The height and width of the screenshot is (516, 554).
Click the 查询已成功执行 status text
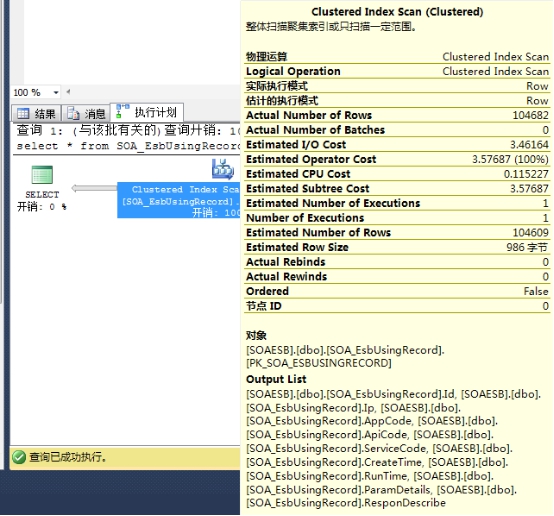(67, 457)
